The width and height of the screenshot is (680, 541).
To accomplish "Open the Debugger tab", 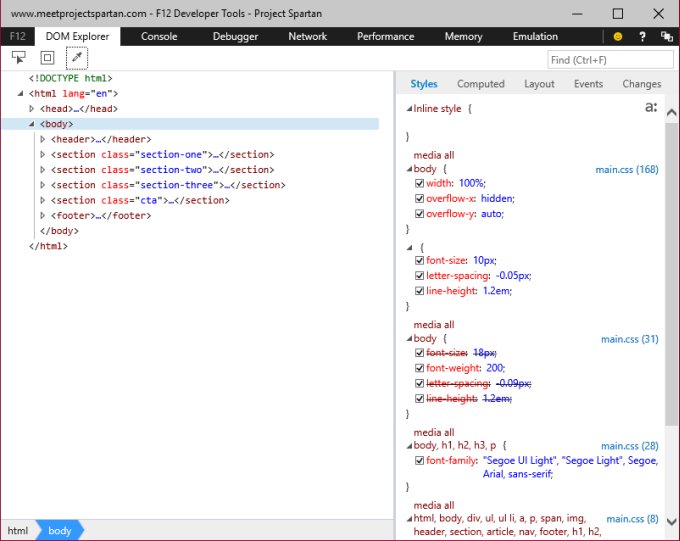I will pos(235,36).
